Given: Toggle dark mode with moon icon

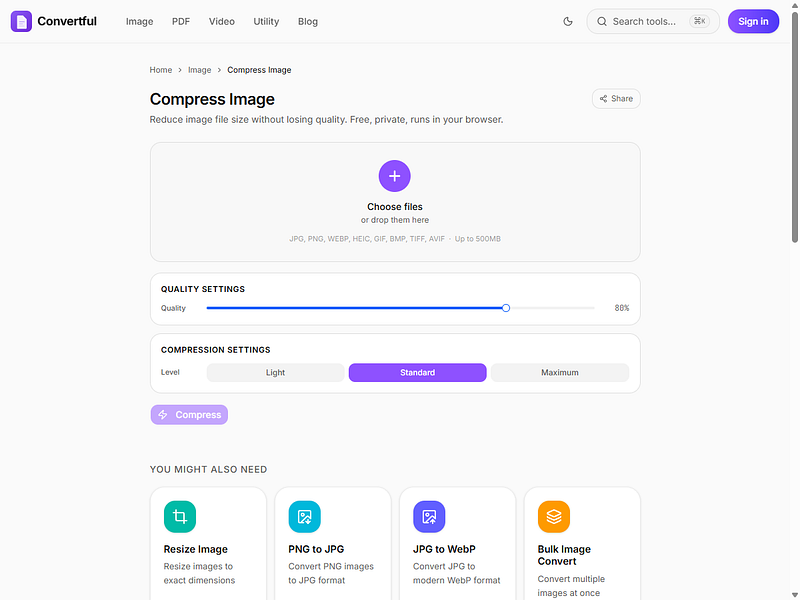Looking at the screenshot, I should tap(568, 21).
